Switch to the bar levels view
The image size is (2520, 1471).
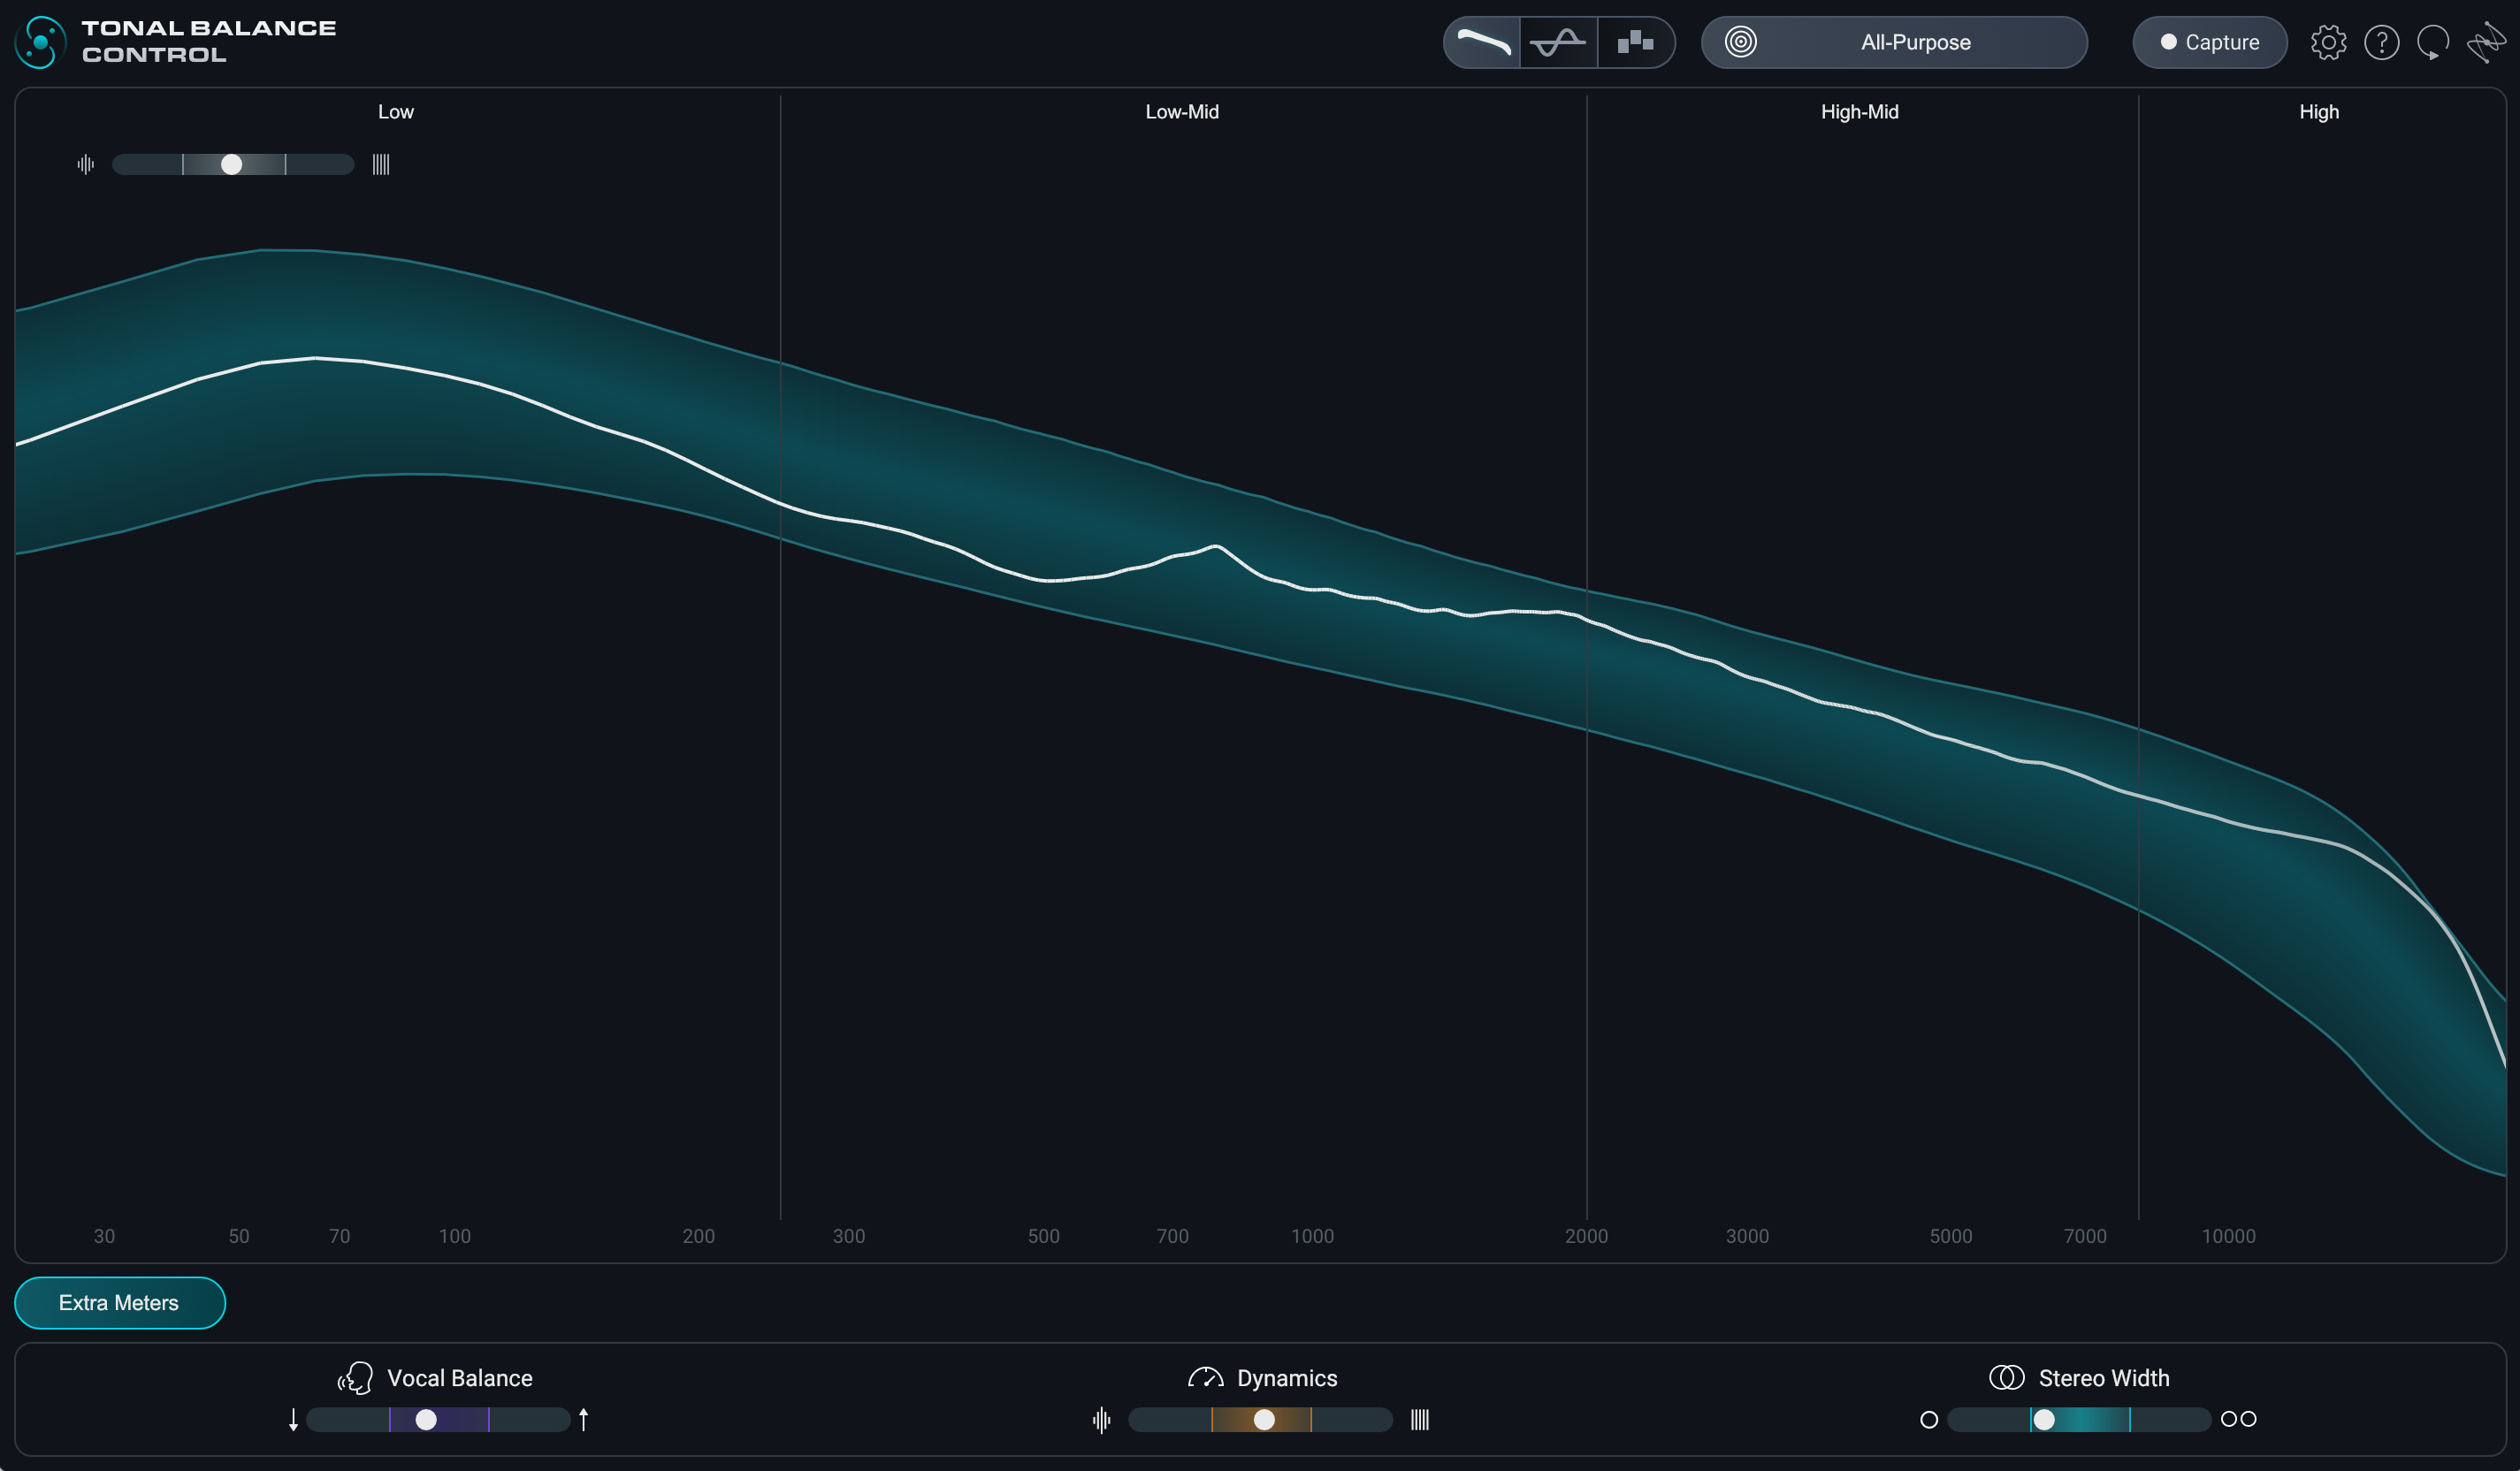click(x=1635, y=42)
